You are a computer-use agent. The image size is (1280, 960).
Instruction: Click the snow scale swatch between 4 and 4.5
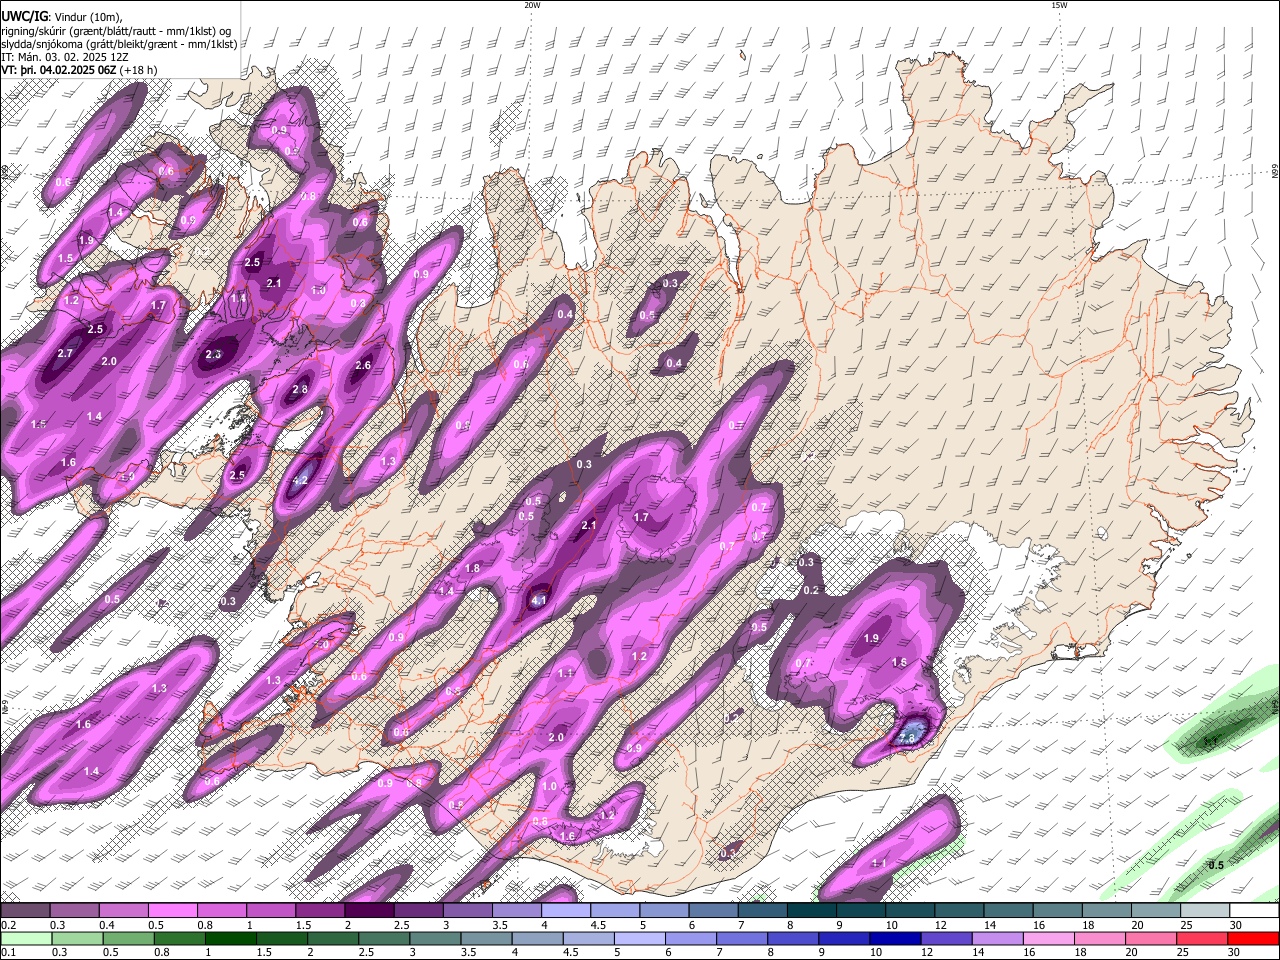(566, 911)
